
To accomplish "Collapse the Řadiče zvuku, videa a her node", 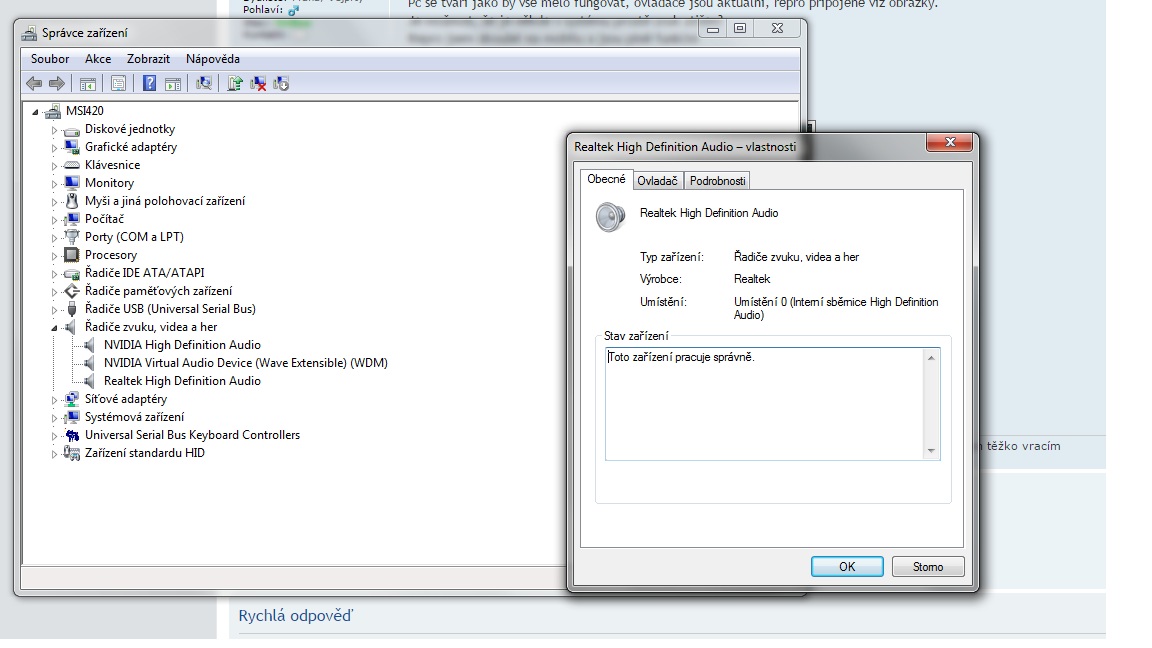I will tap(54, 328).
